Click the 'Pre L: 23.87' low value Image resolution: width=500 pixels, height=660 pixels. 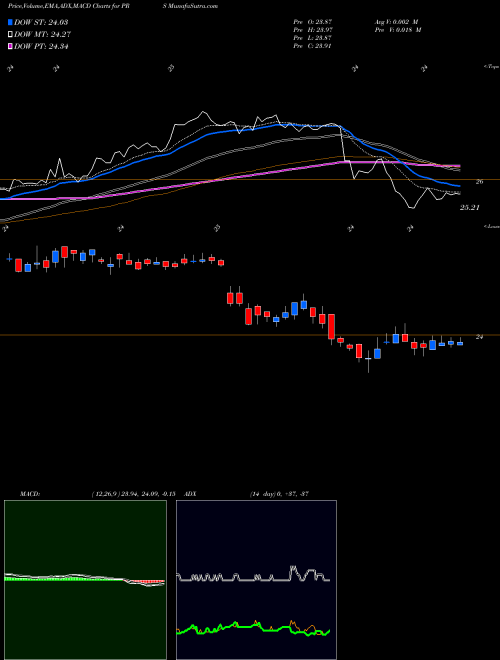coord(312,38)
